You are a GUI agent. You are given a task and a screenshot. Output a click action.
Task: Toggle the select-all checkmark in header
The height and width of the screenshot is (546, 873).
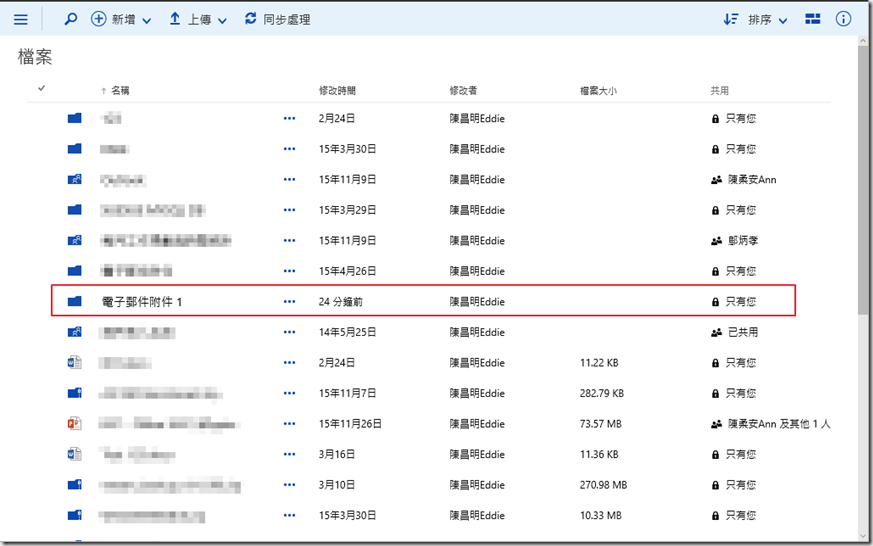41,89
